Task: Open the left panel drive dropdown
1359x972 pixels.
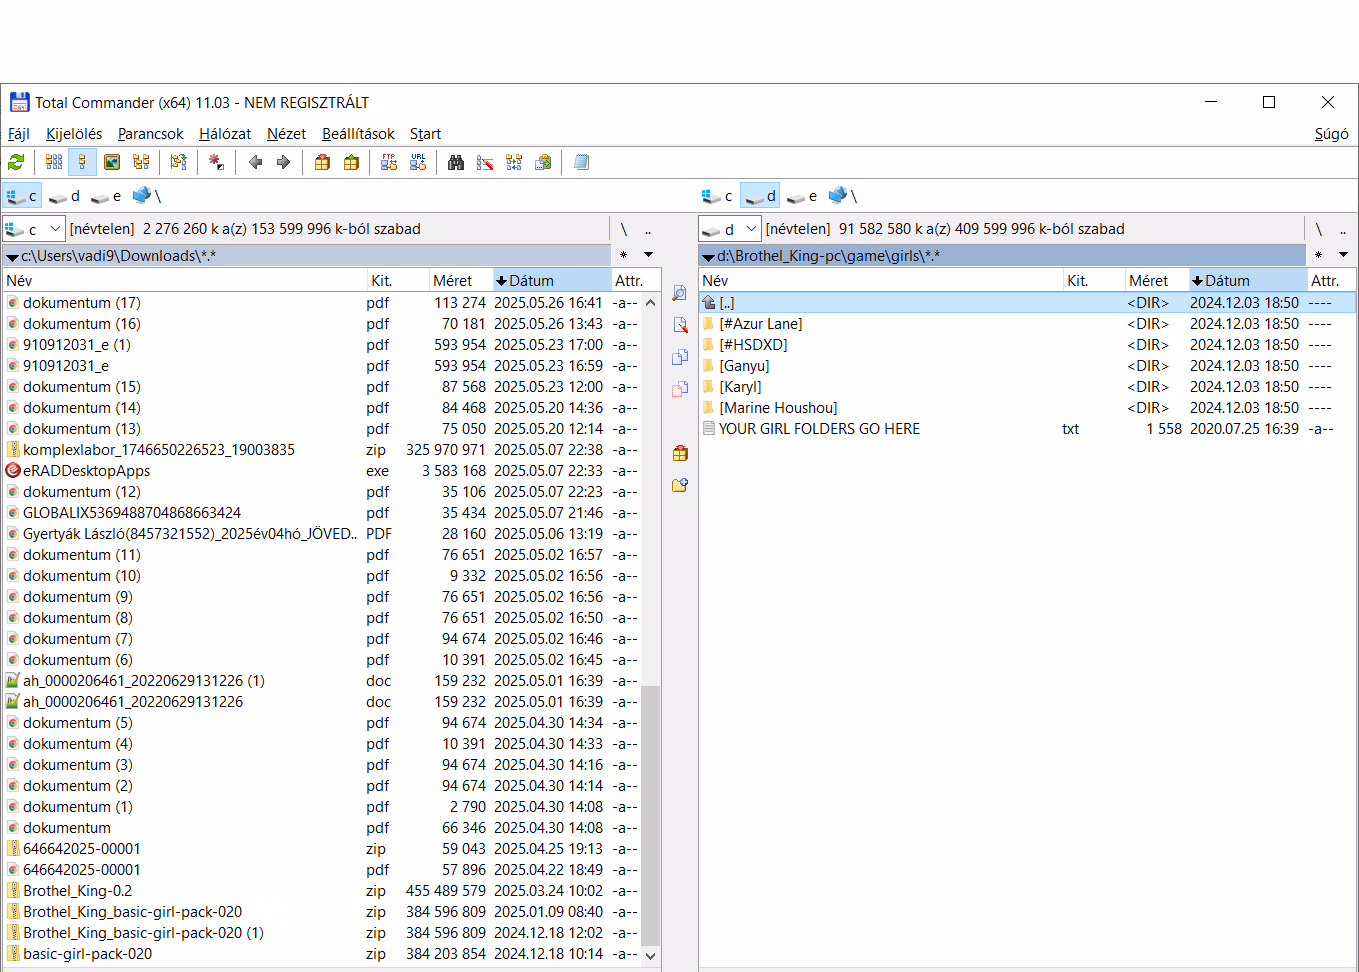Action: coord(55,229)
